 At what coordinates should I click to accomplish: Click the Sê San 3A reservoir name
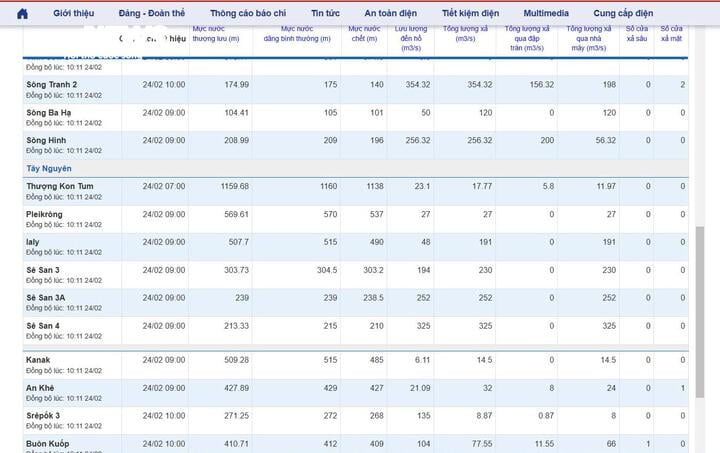[46, 297]
